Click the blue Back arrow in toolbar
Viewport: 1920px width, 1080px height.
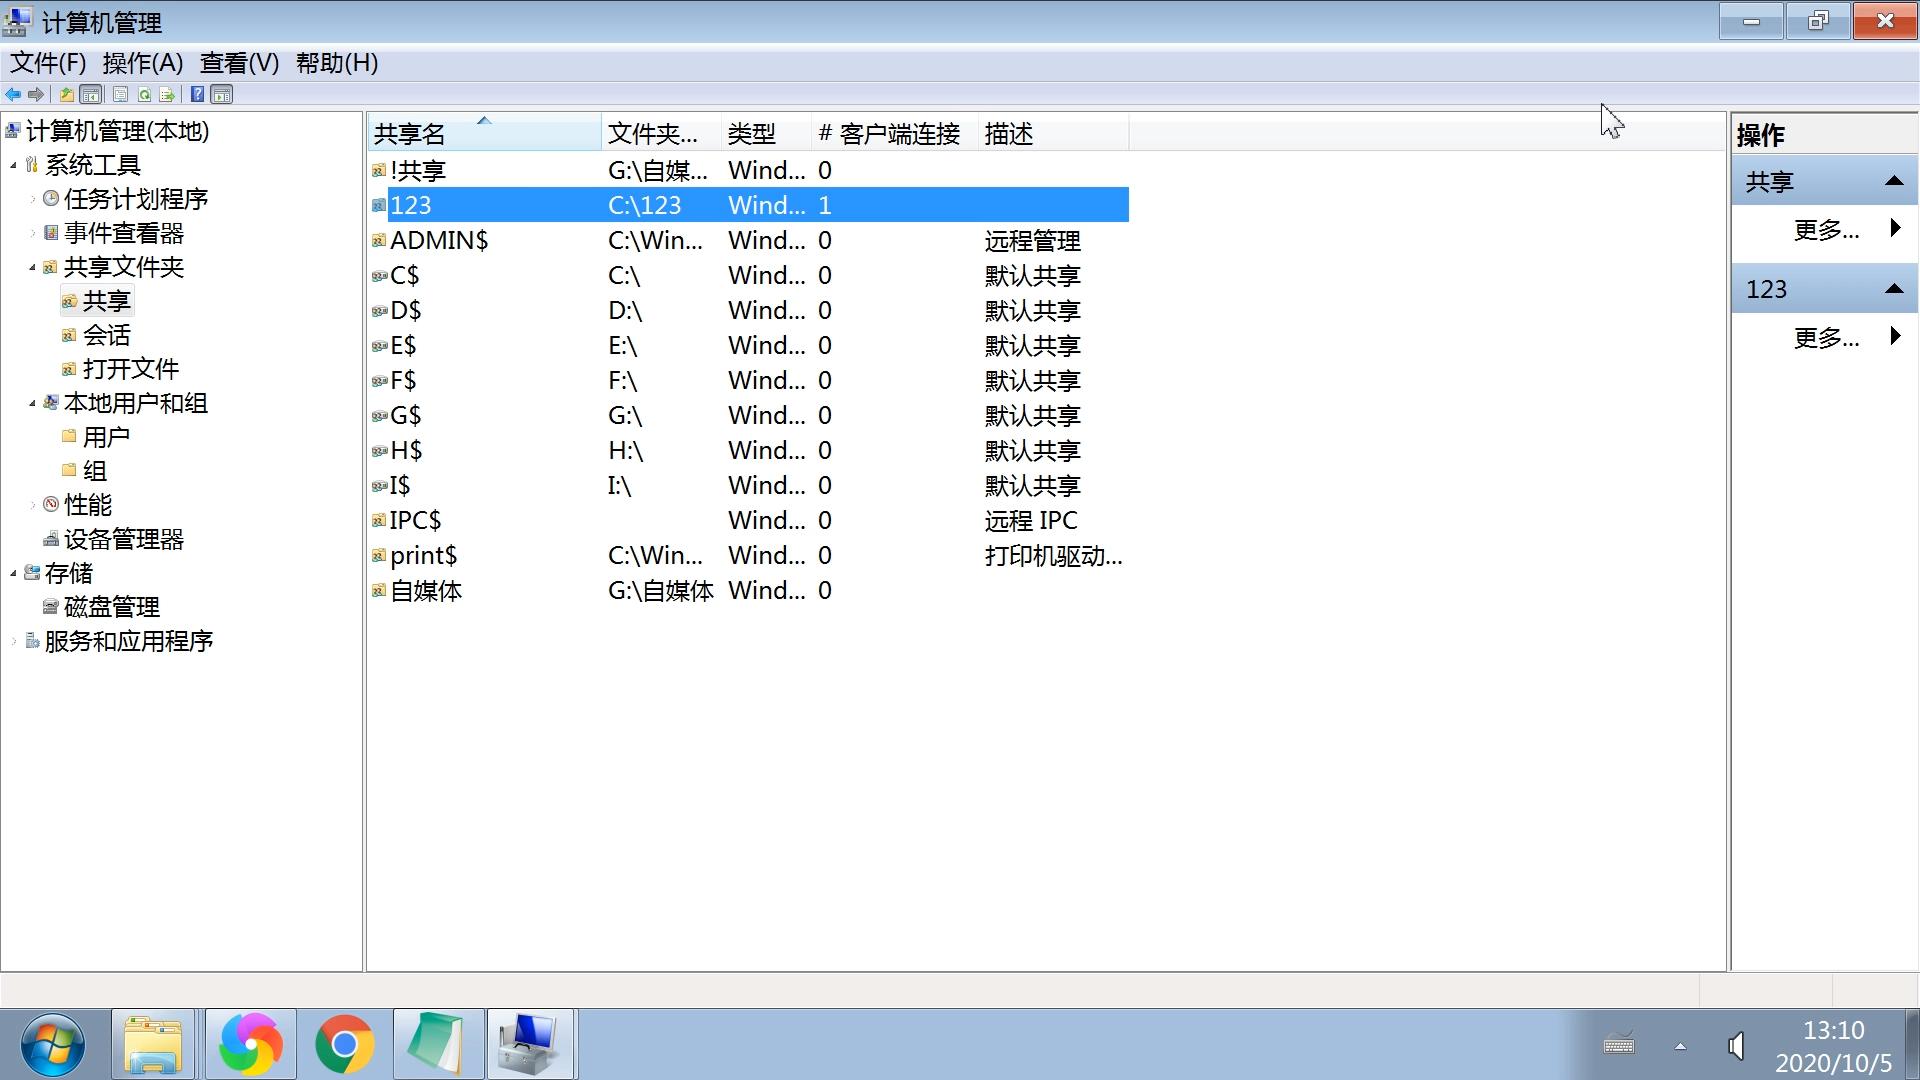13,94
